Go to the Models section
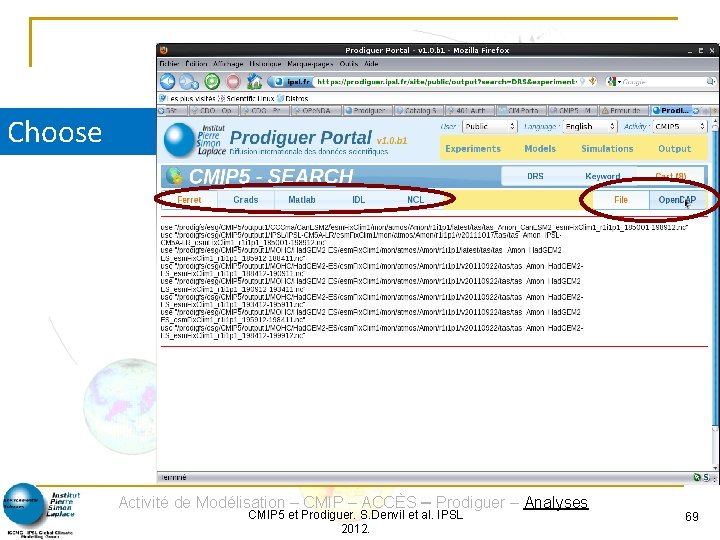Image resolution: width=720 pixels, height=540 pixels. pyautogui.click(x=540, y=149)
